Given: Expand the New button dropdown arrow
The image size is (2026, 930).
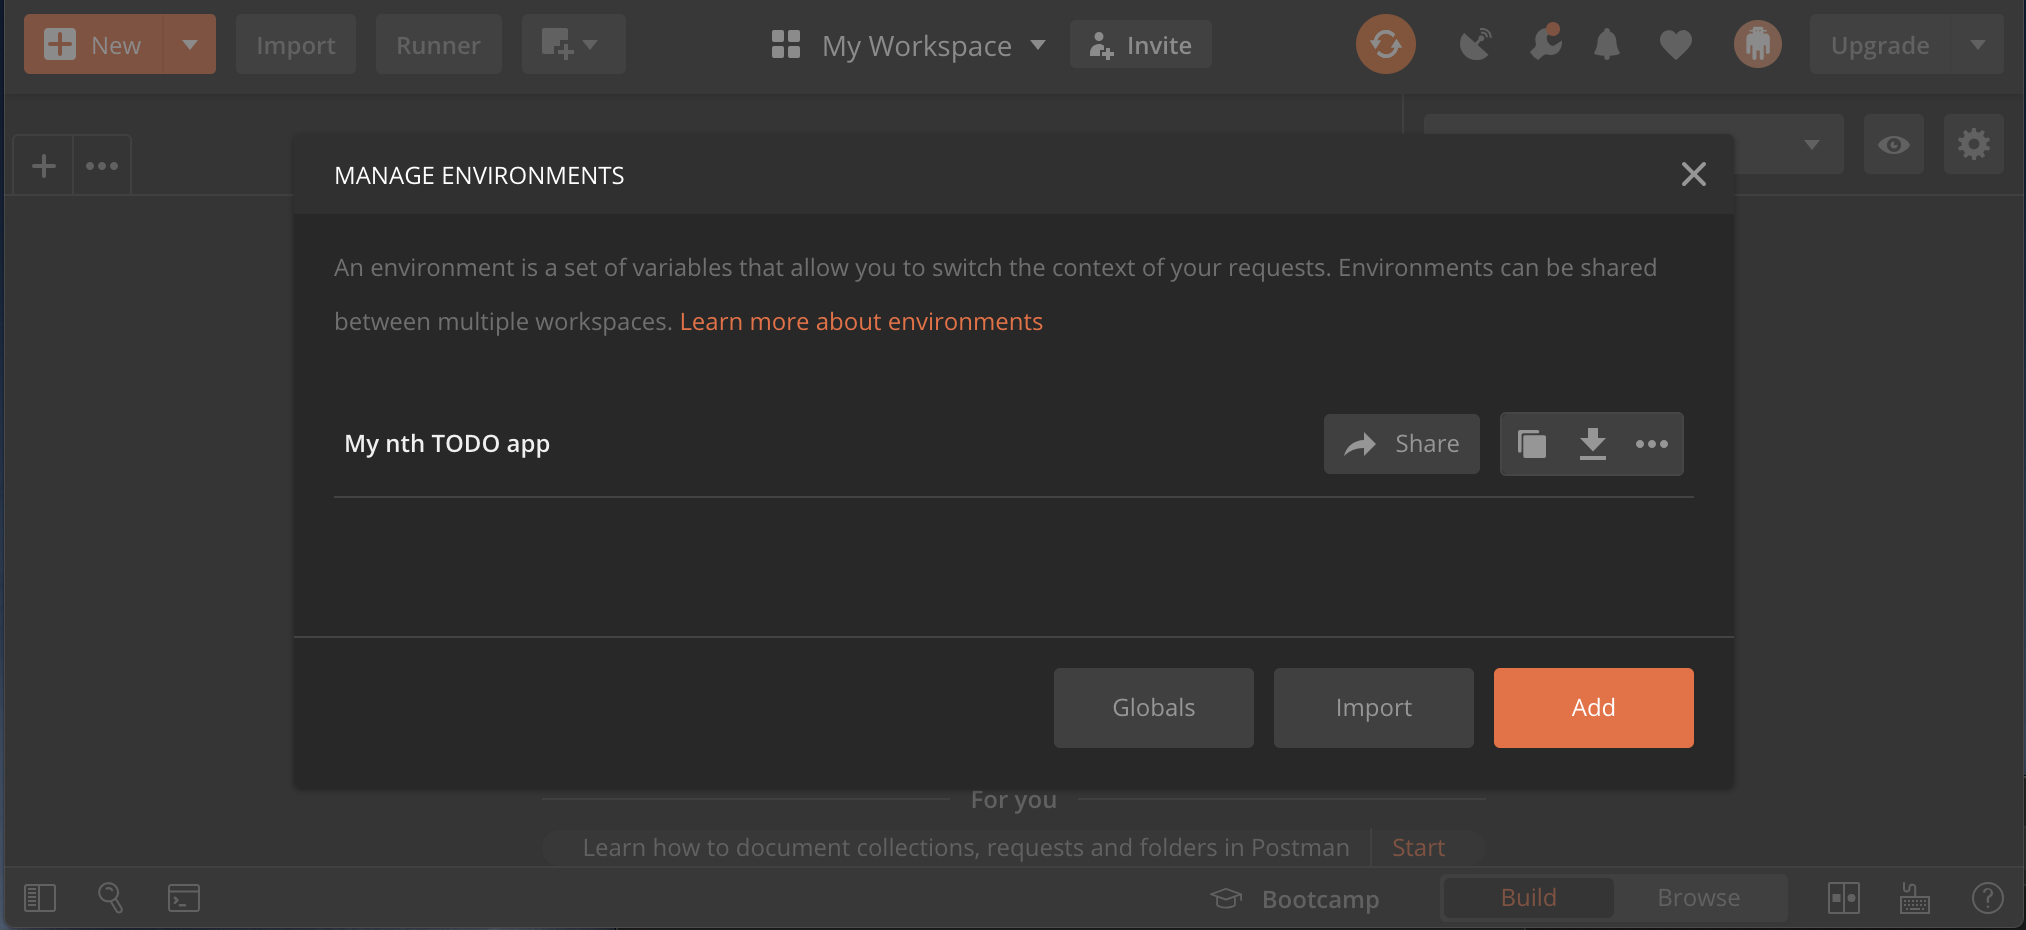Looking at the screenshot, I should [190, 45].
